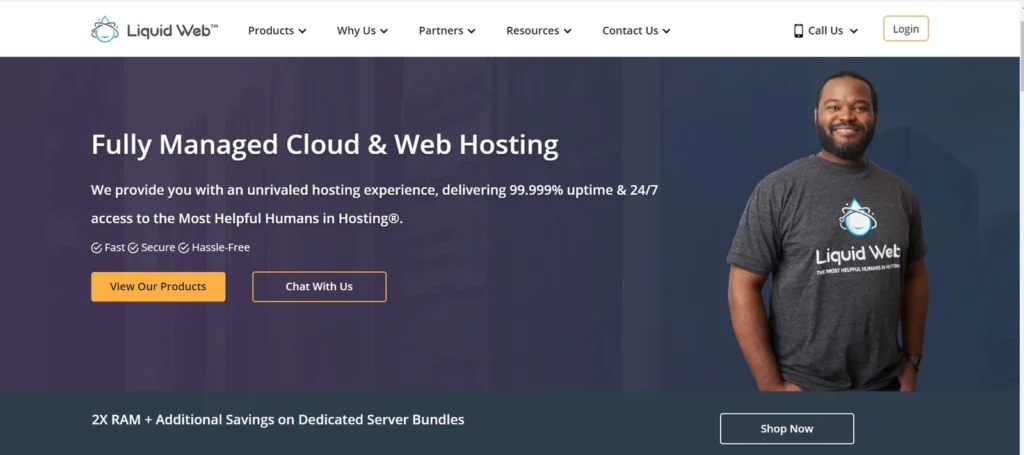This screenshot has height=455, width=1024.
Task: Open the Contact Us menu
Action: pos(636,31)
